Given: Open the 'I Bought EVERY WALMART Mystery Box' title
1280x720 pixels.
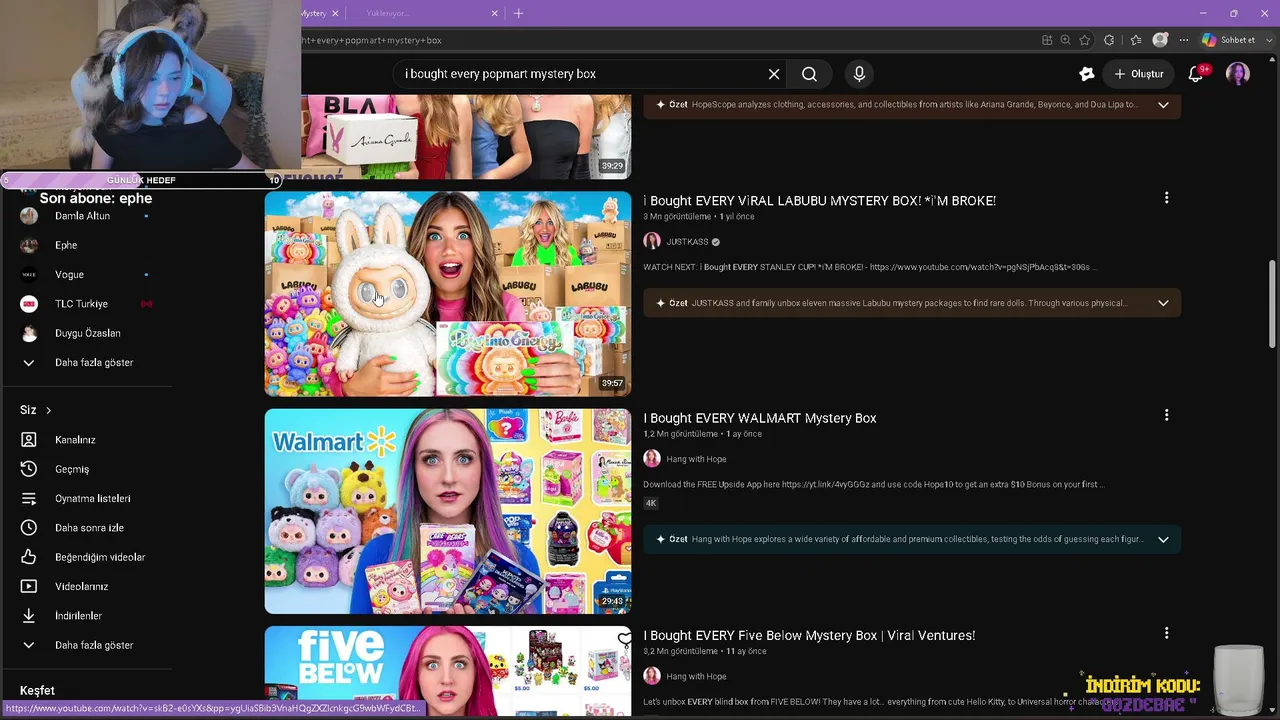Looking at the screenshot, I should tap(760, 418).
